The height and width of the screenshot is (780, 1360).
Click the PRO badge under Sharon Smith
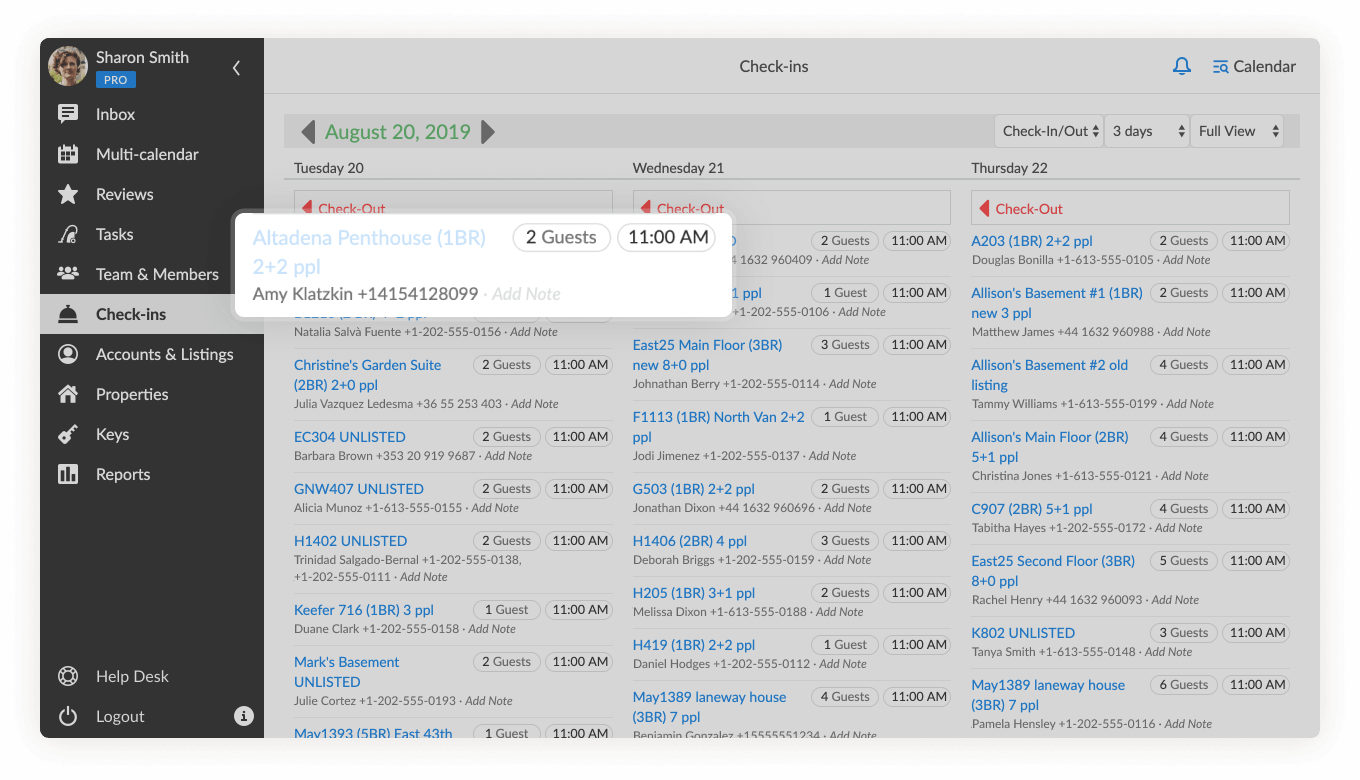coord(115,80)
